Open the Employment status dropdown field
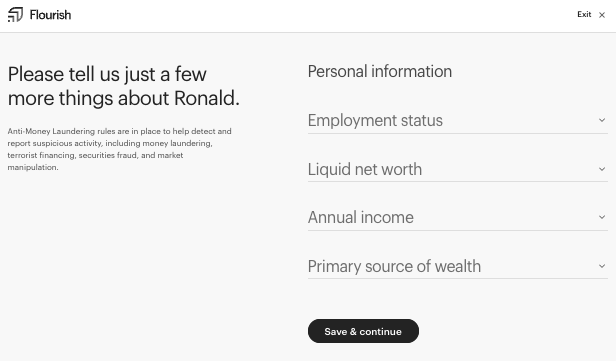Screen dimensions: 616x361 (x=458, y=121)
